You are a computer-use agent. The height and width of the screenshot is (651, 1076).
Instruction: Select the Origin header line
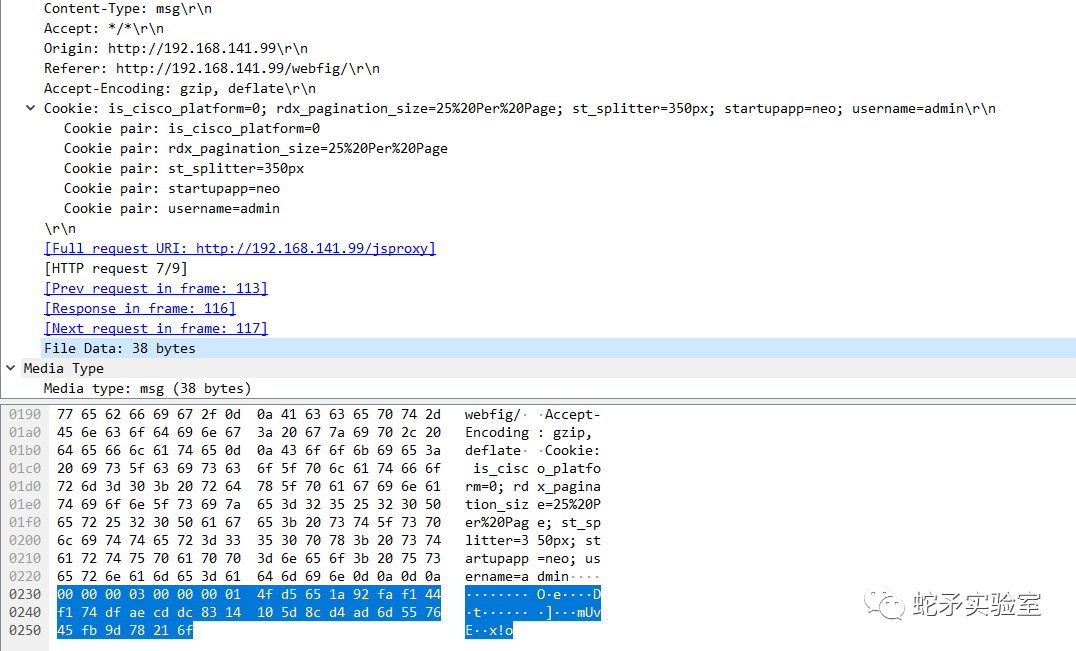[176, 49]
